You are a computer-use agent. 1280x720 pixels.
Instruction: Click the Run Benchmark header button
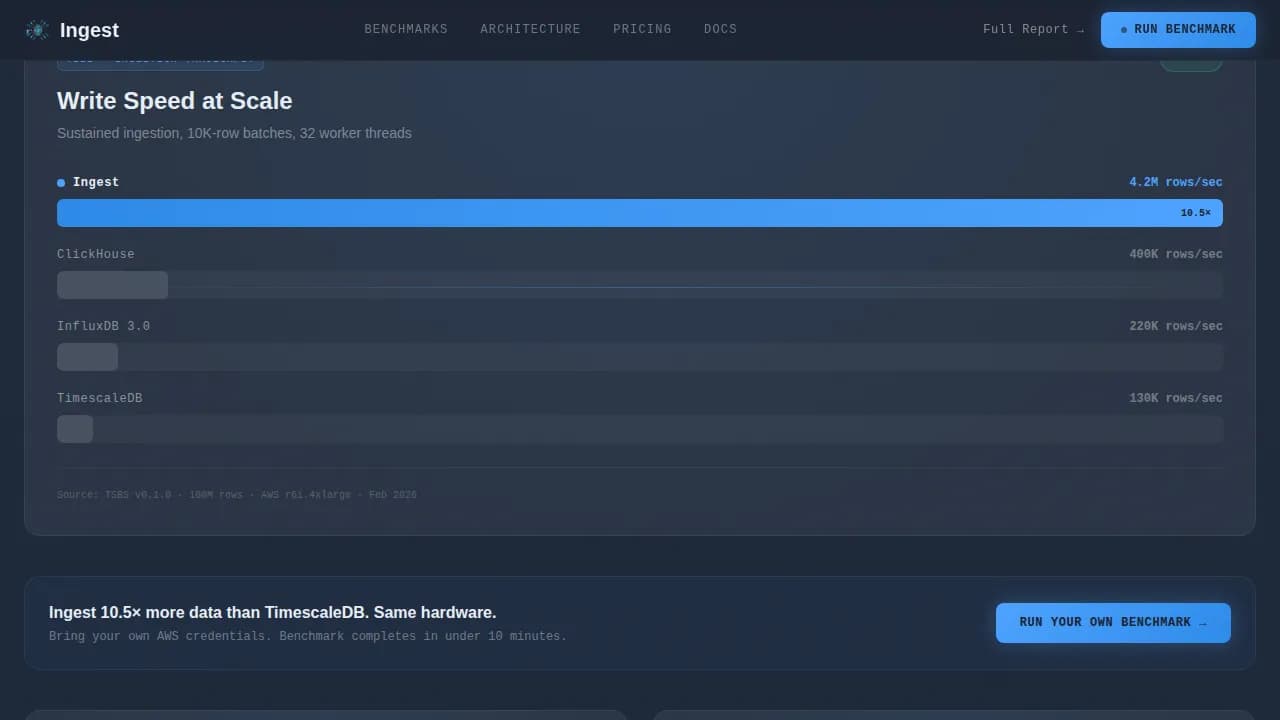click(x=1178, y=30)
